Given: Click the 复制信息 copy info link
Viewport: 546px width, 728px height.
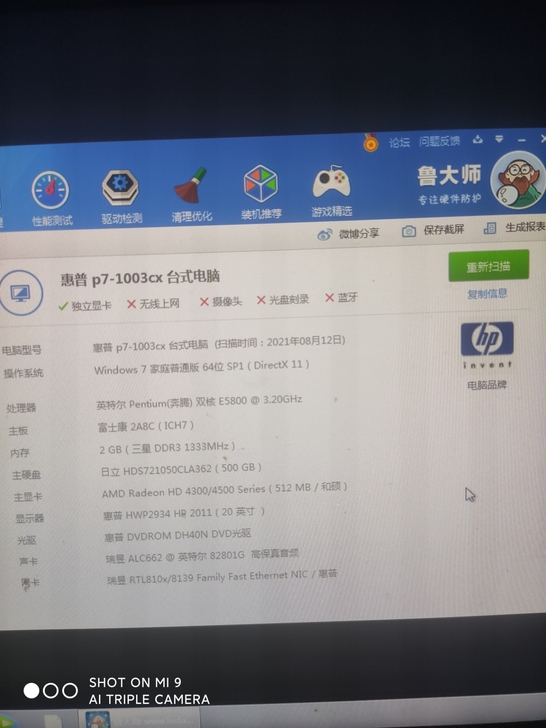Looking at the screenshot, I should tap(487, 294).
